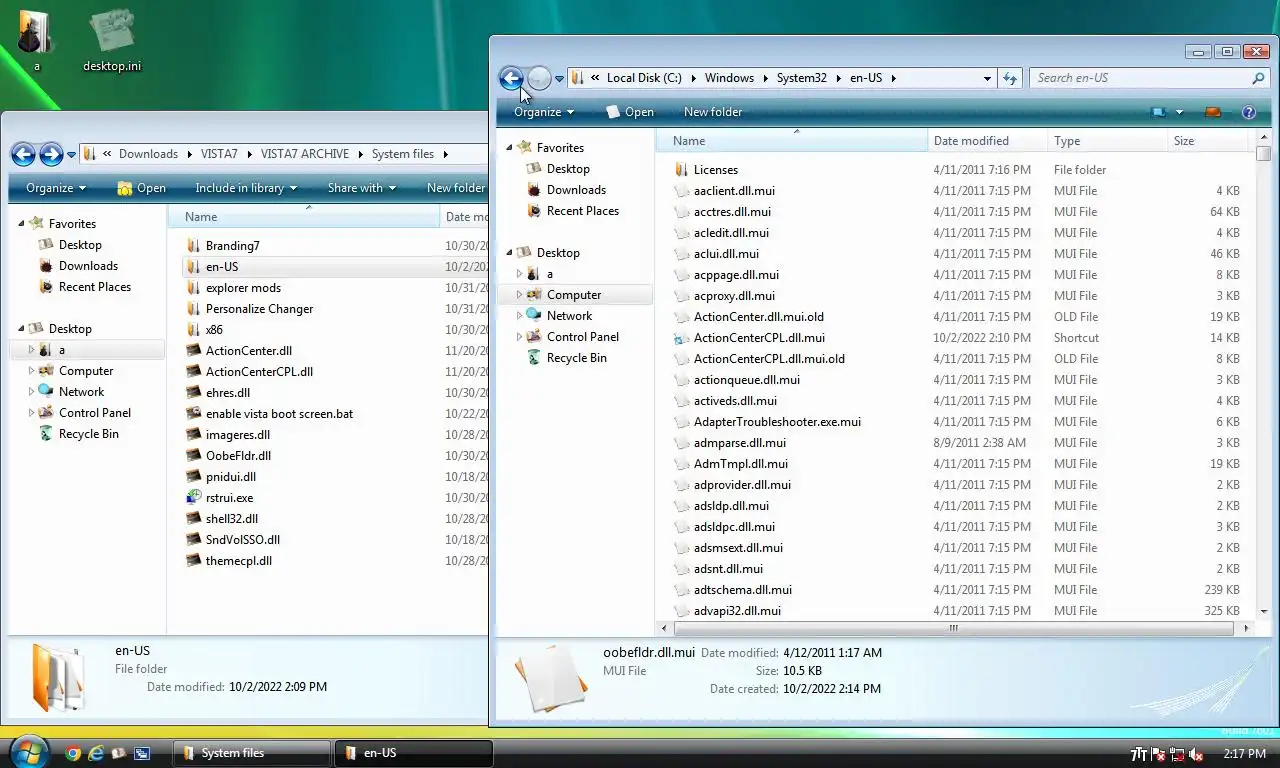Toggle the preview pane icon
This screenshot has height=768, width=1280.
coord(1213,112)
